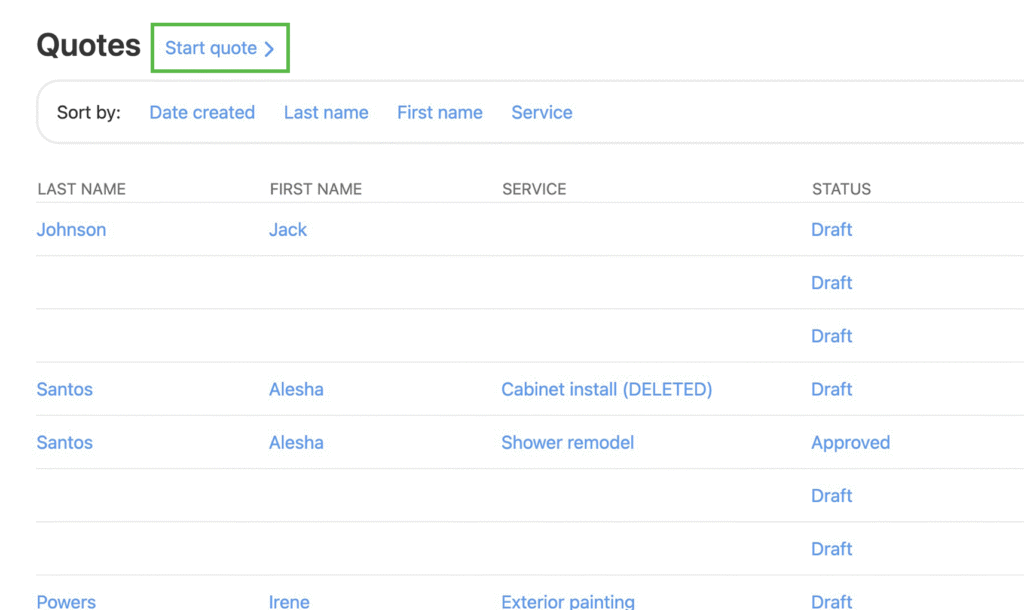Sort quotes by Date created
The height and width of the screenshot is (610, 1024).
coord(202,112)
